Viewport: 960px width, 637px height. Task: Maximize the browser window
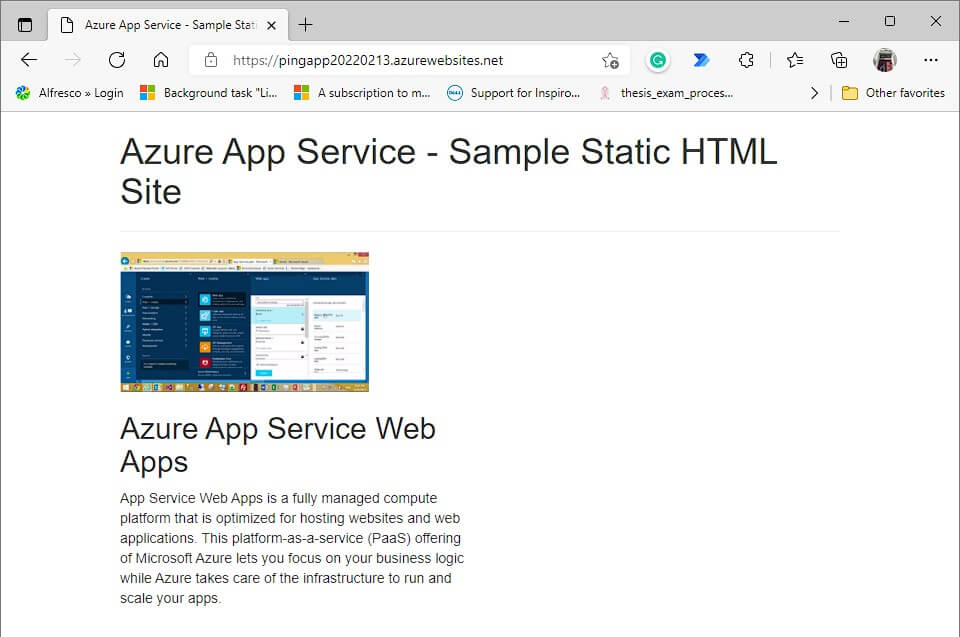[890, 21]
